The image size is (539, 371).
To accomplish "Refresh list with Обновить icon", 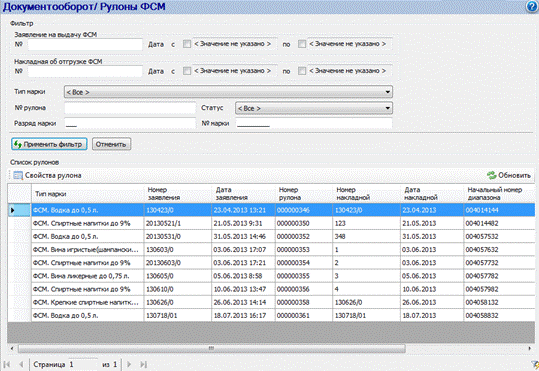I will 492,175.
